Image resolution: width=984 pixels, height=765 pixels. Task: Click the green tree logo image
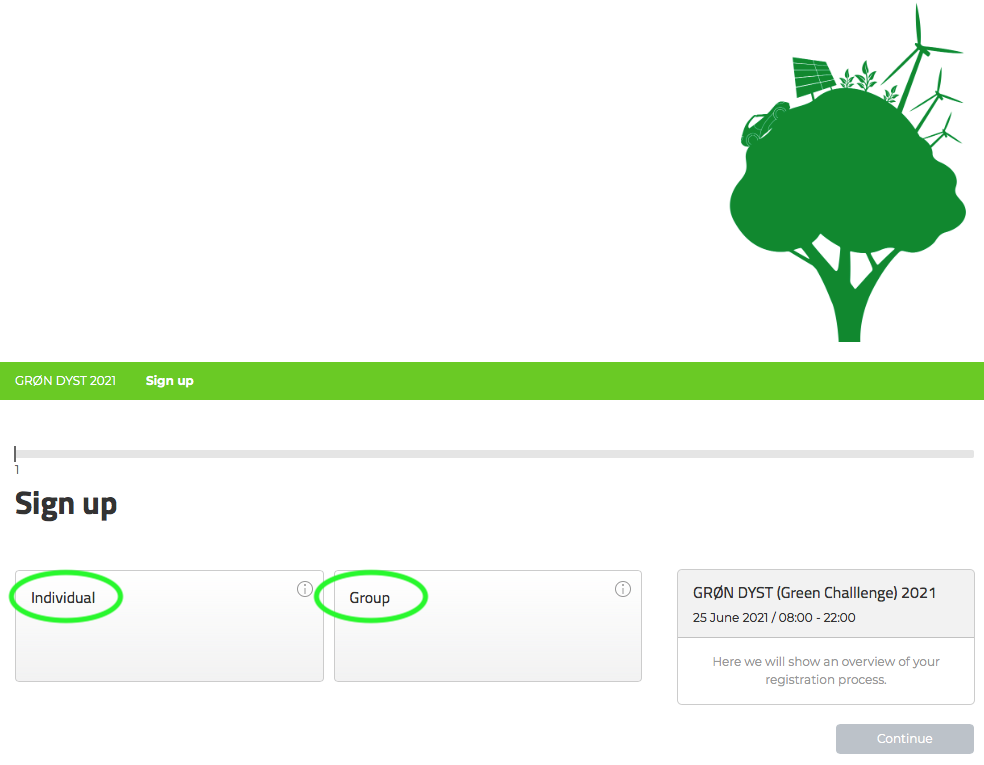[847, 173]
